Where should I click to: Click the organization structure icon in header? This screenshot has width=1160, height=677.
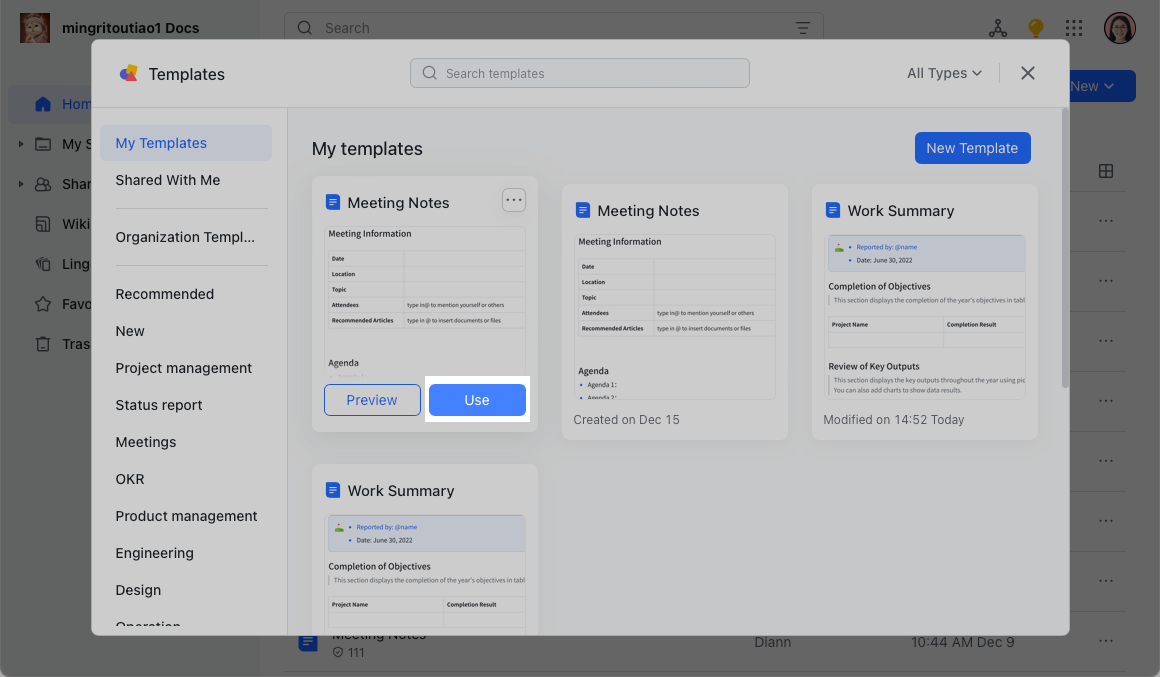(x=997, y=28)
